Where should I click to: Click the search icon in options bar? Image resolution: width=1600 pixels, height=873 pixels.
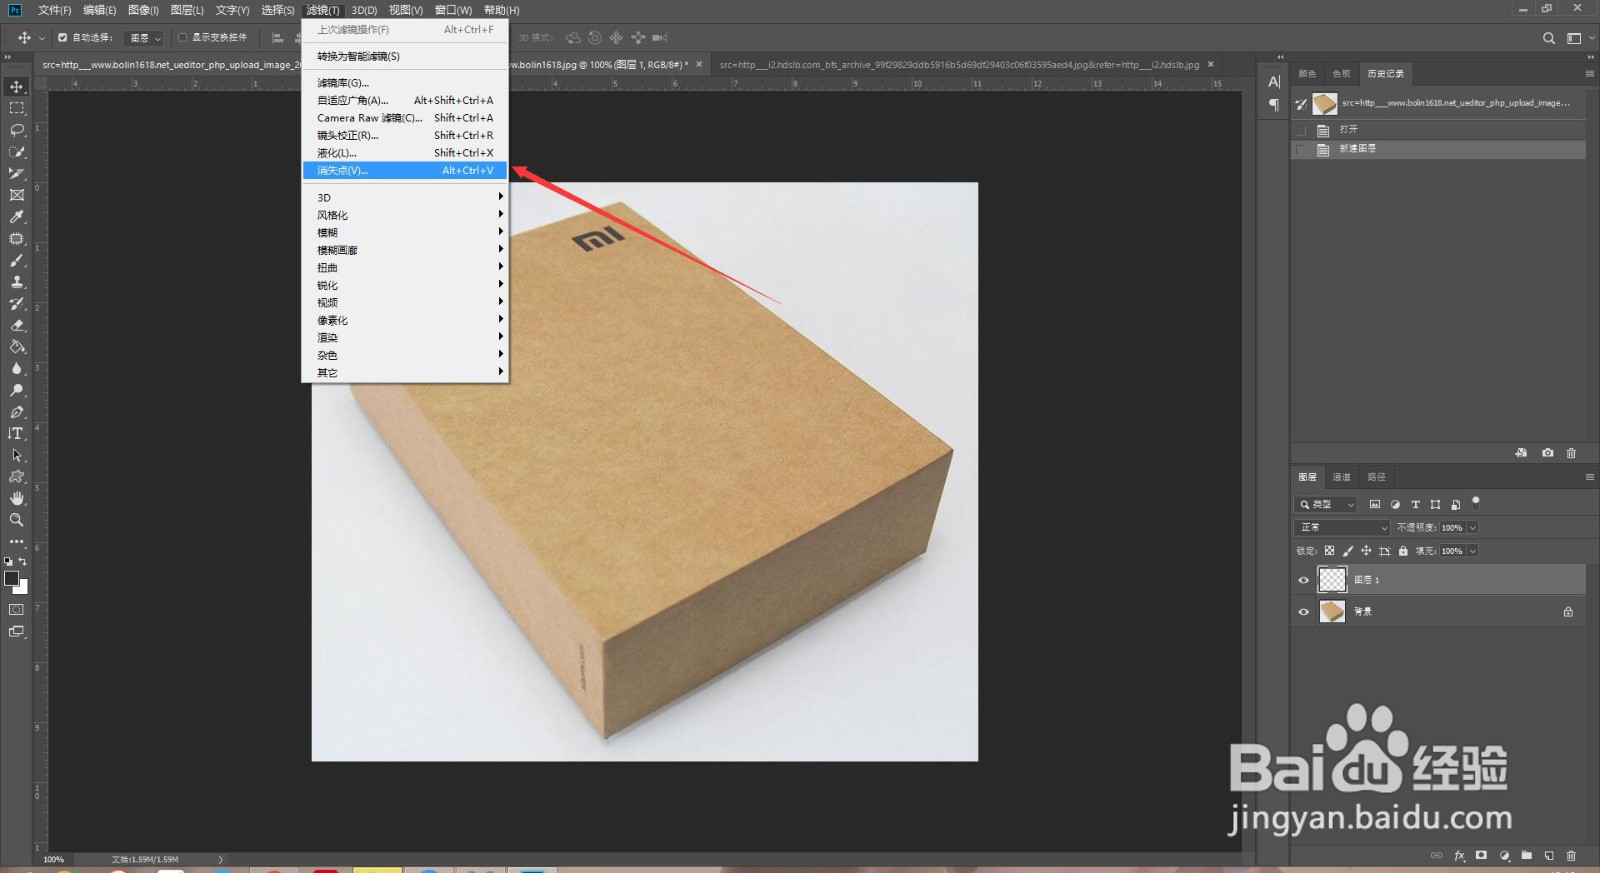pyautogui.click(x=1548, y=38)
